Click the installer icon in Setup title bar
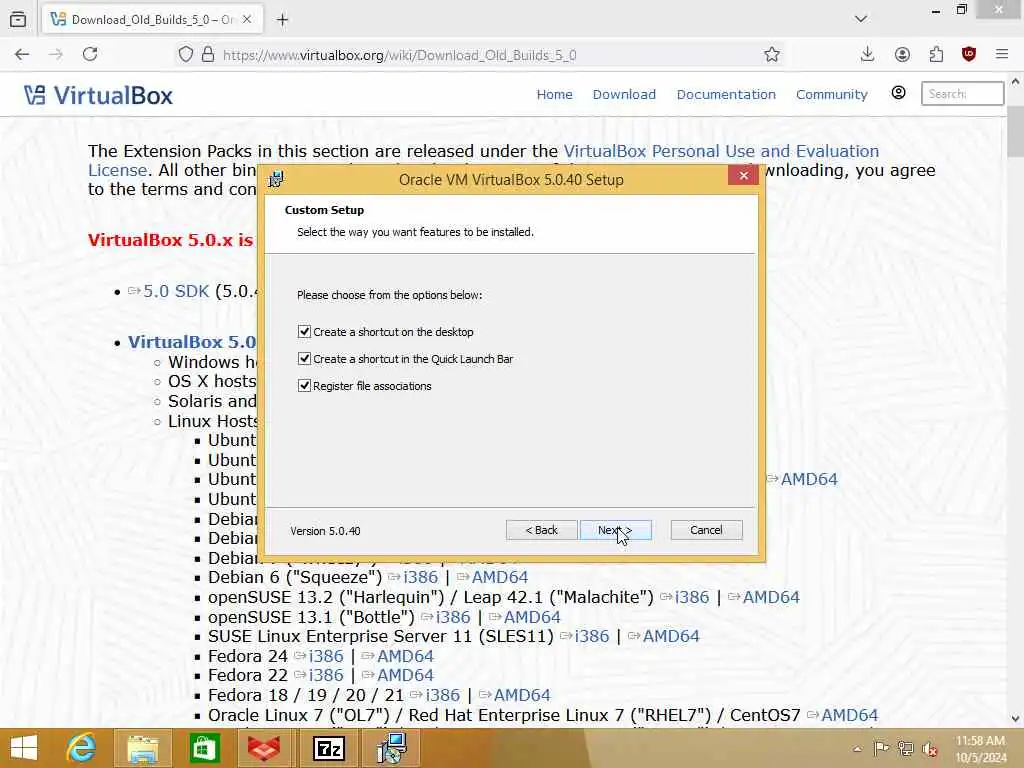This screenshot has width=1024, height=768. click(276, 180)
